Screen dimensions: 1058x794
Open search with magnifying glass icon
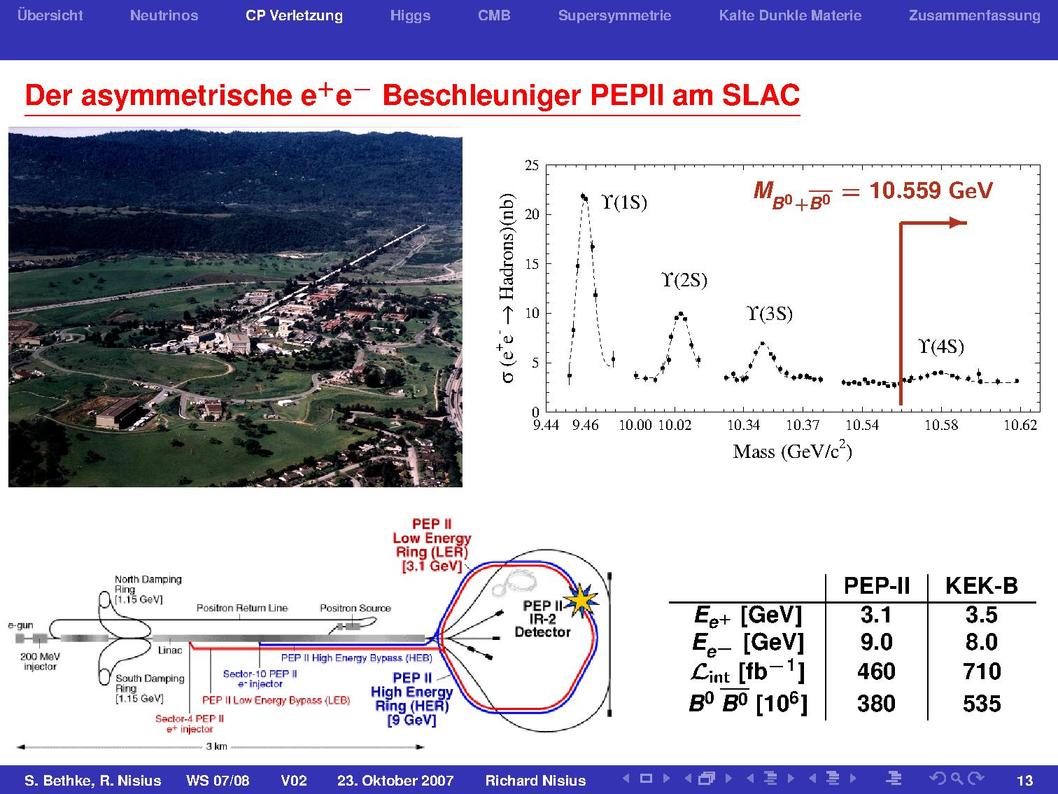(956, 778)
